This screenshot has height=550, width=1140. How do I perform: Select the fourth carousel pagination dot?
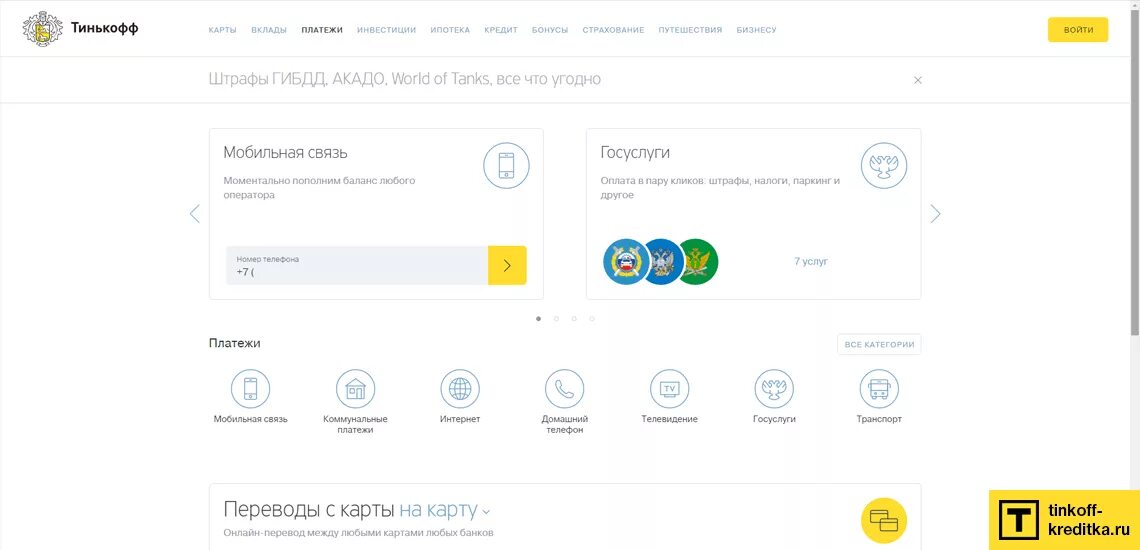coord(592,319)
